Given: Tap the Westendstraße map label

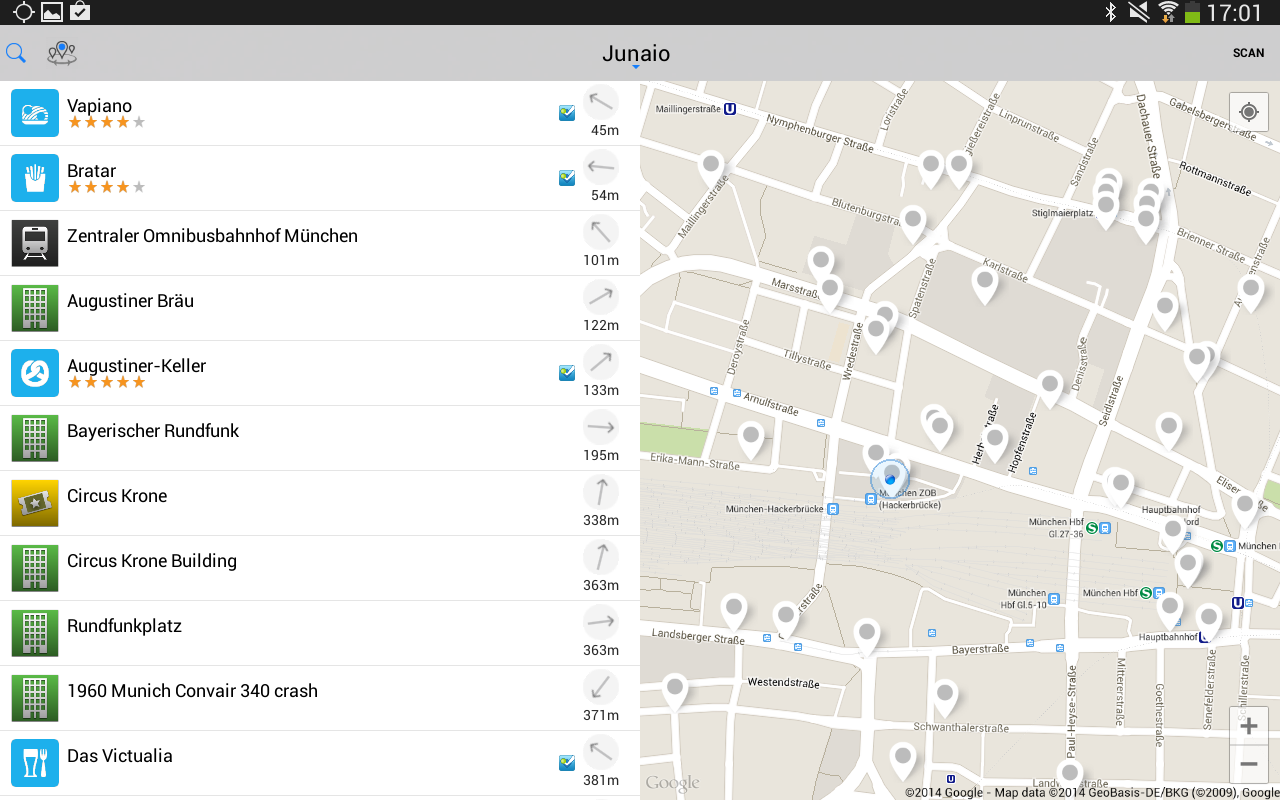Looking at the screenshot, I should click(x=783, y=684).
